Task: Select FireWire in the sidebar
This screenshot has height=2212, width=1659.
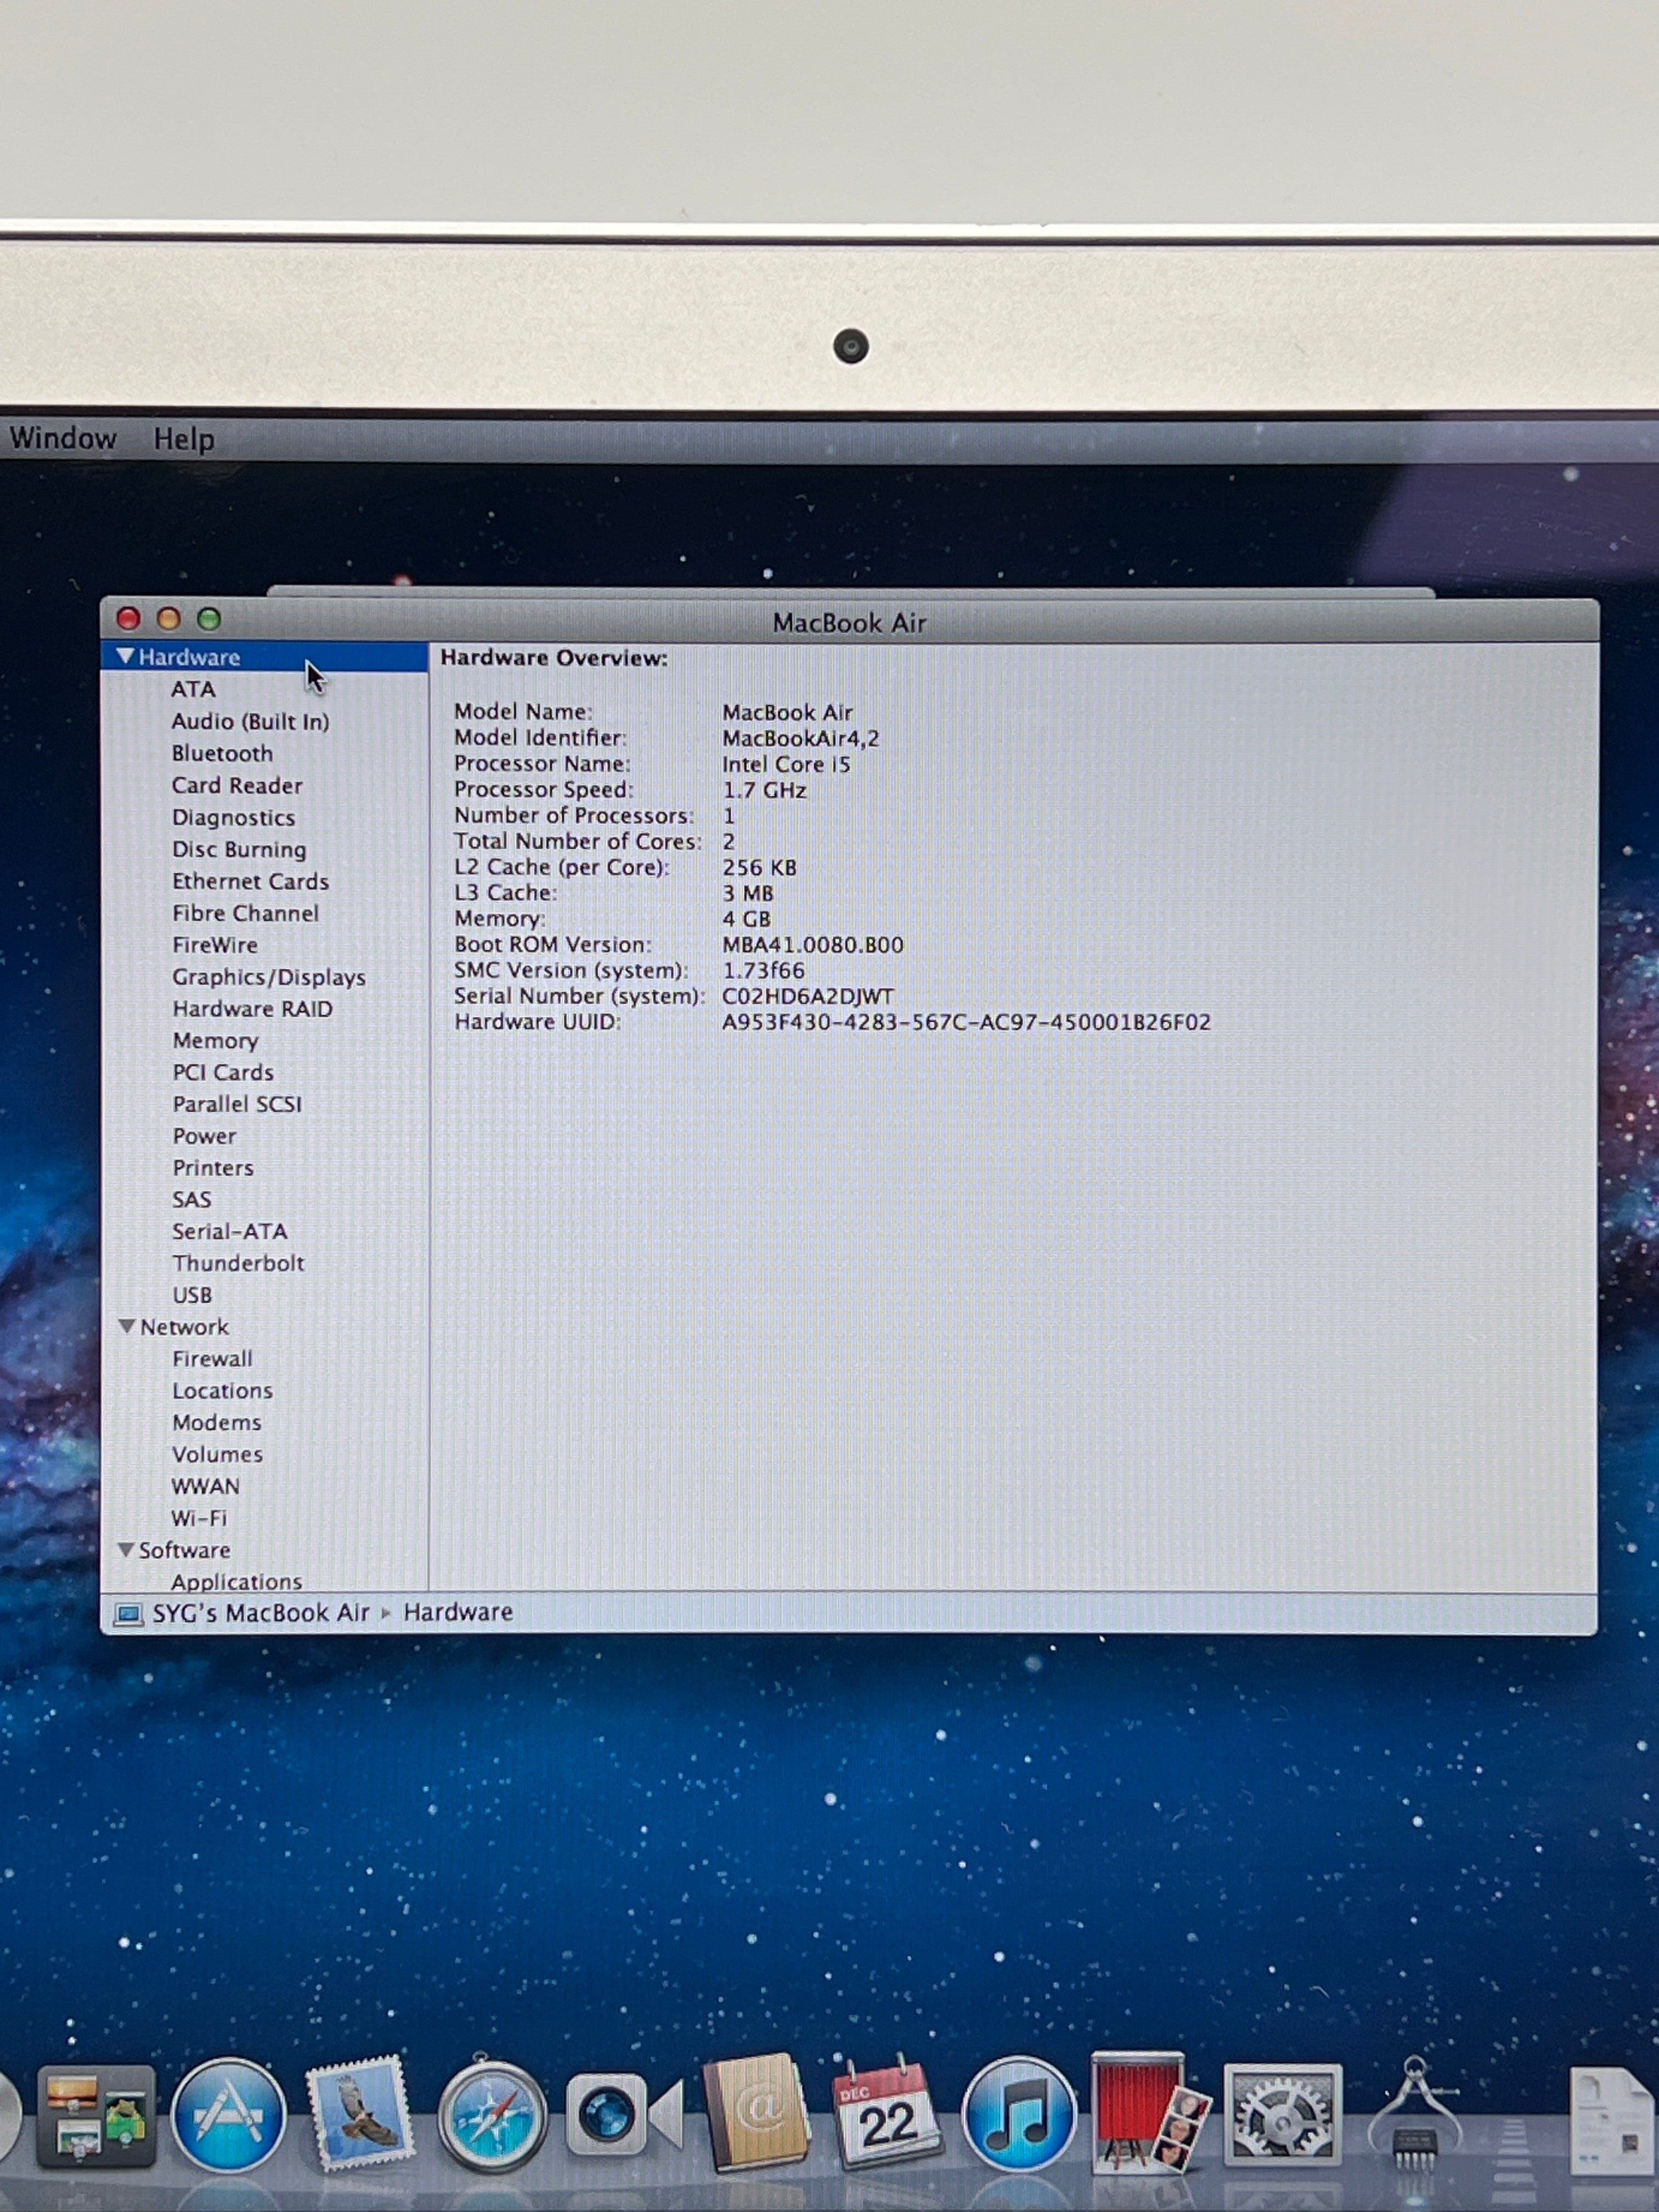Action: tap(215, 945)
